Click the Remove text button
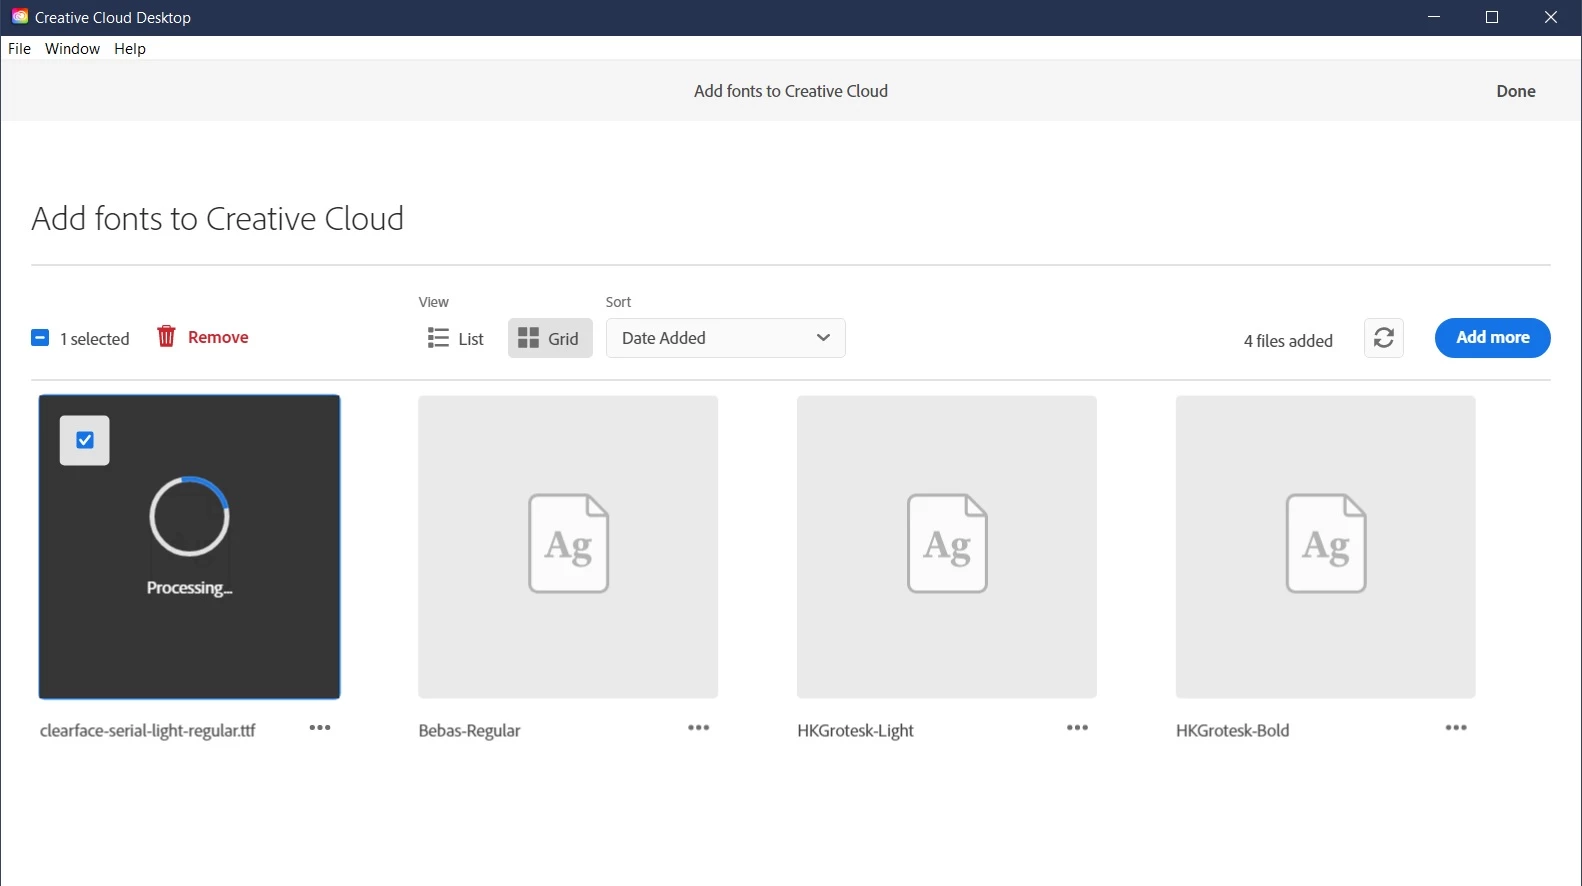 218,337
